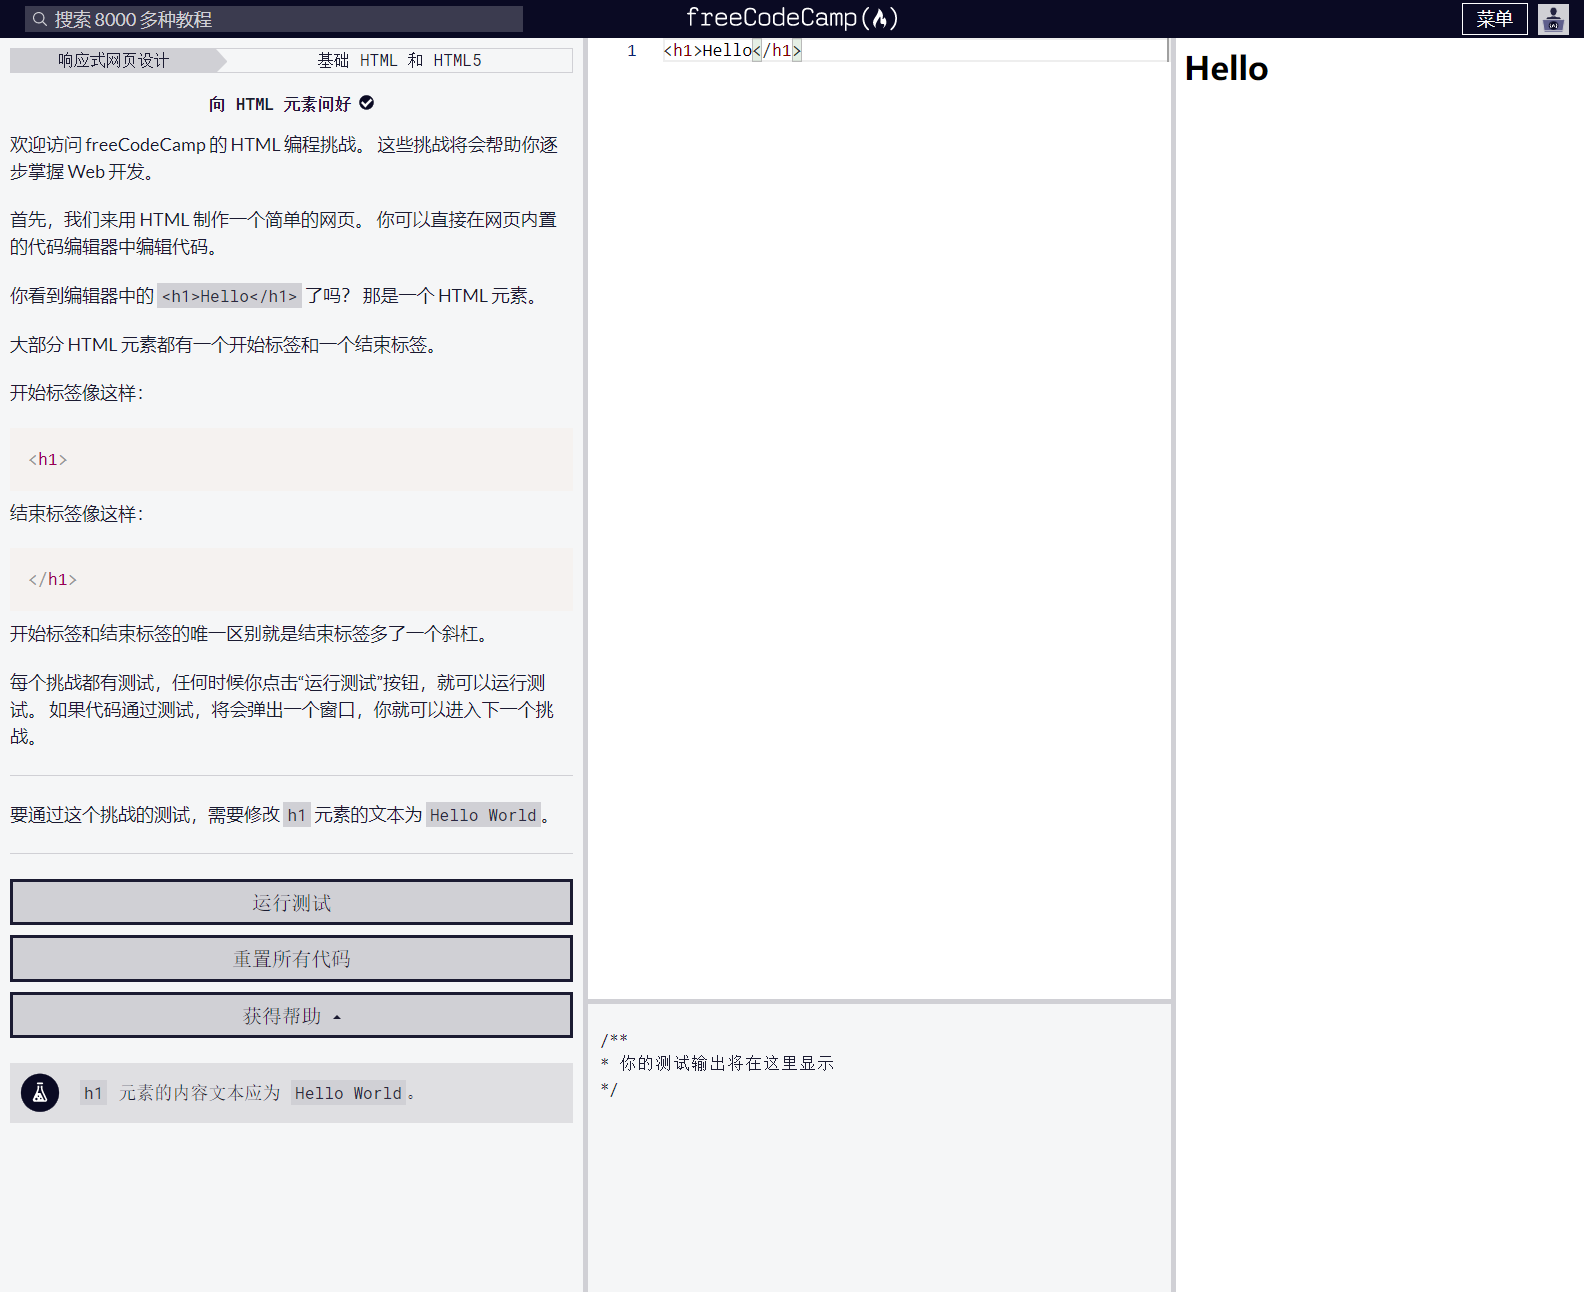Click the </h1> closing tag example block
The height and width of the screenshot is (1292, 1584).
(291, 579)
